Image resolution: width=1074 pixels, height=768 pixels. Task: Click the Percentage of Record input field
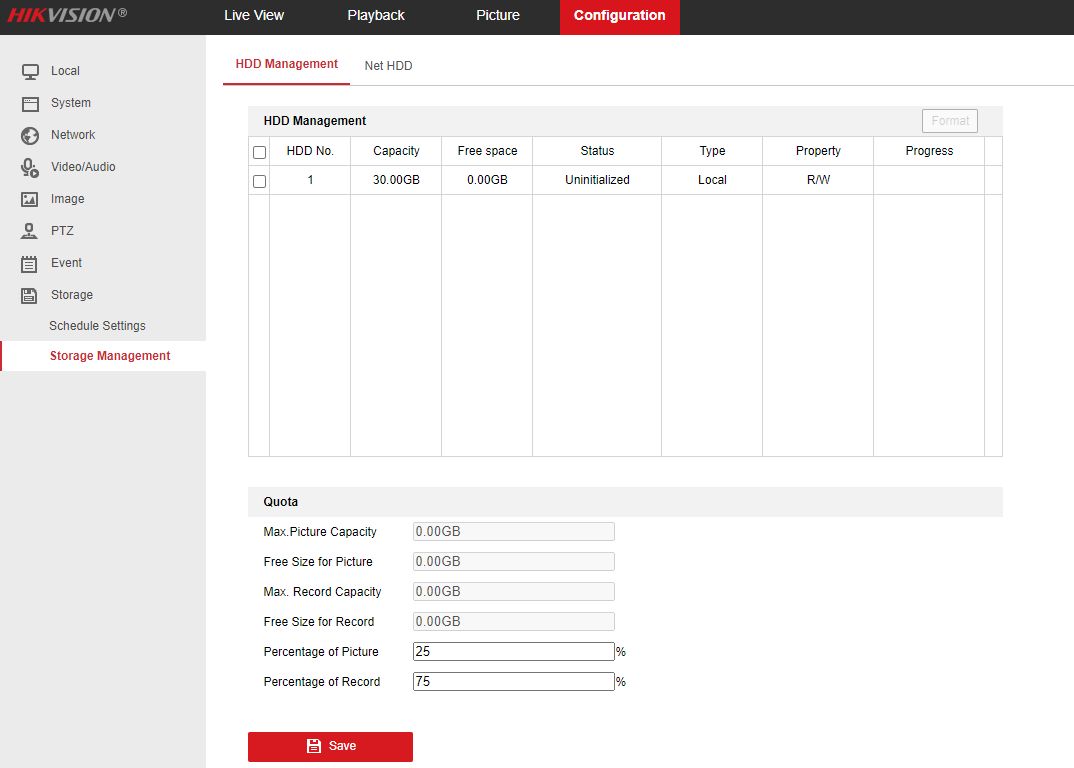click(x=513, y=682)
